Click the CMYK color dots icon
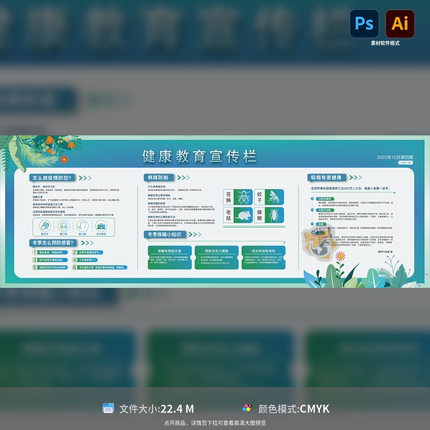 click(x=247, y=408)
